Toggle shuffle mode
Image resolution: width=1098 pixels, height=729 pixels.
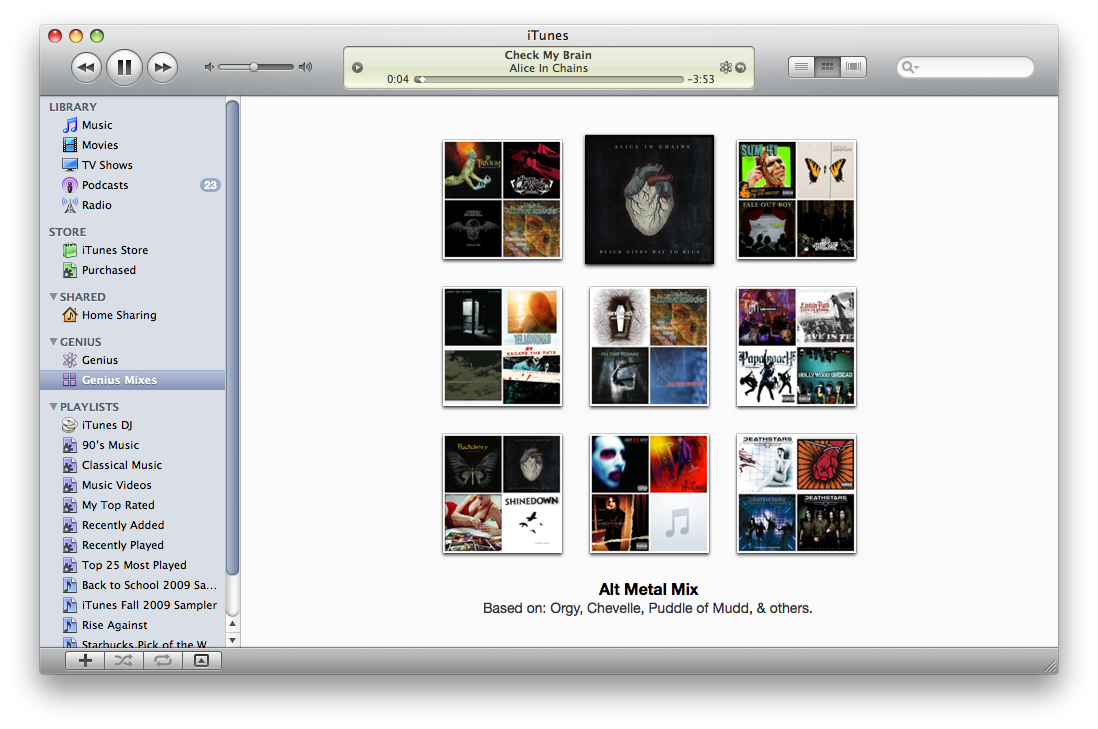click(124, 660)
